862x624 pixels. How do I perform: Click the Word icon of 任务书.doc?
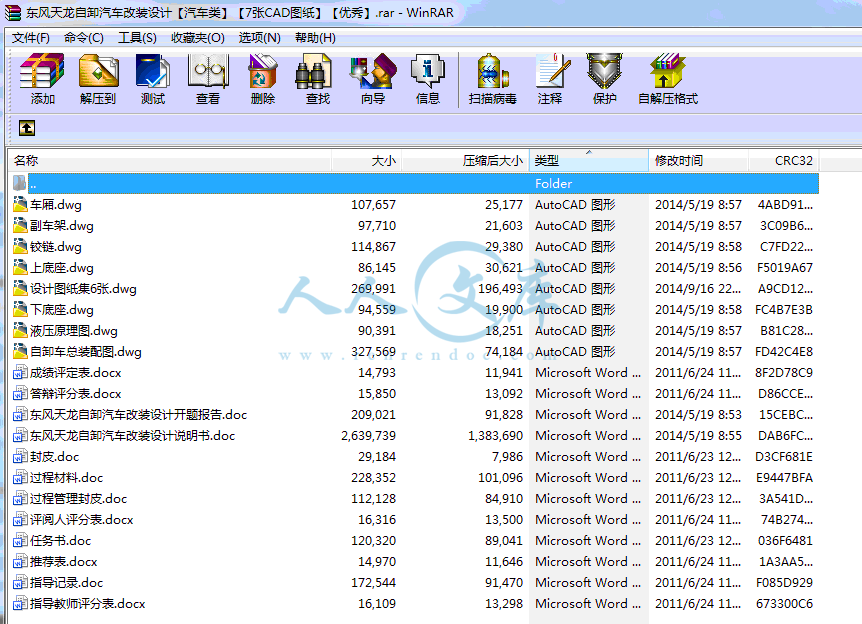[x=20, y=540]
